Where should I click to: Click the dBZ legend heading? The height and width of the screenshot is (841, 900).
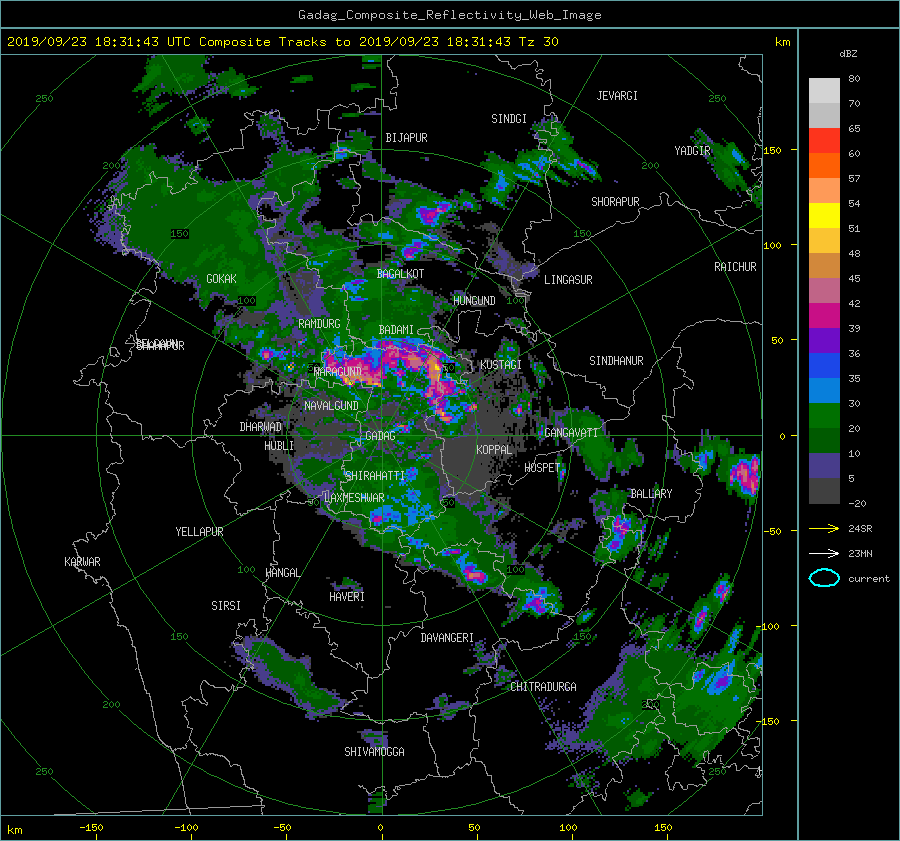click(848, 54)
